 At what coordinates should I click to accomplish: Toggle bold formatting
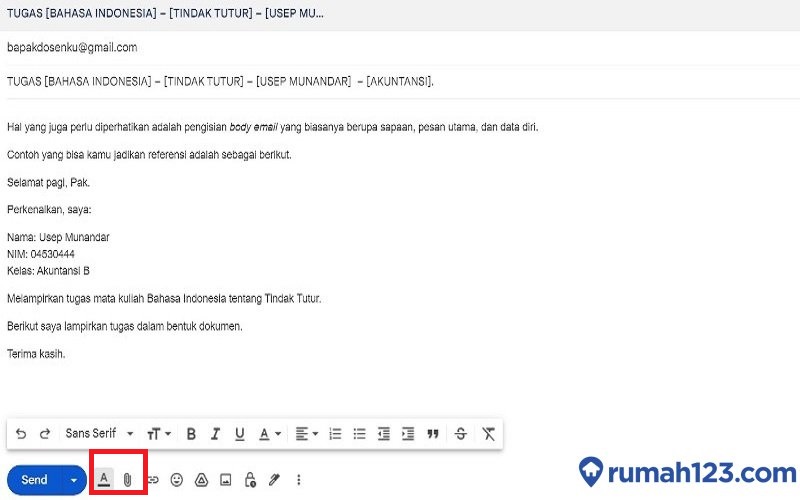pos(191,434)
